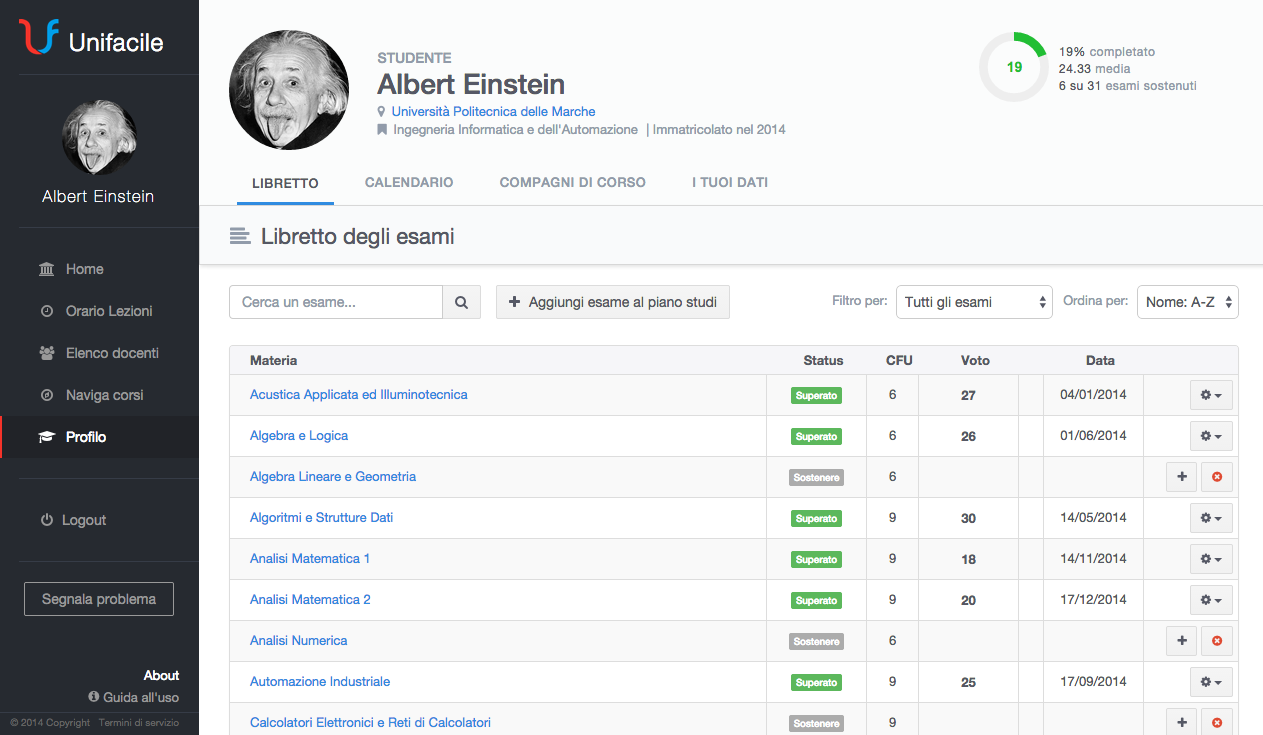
Task: Click the CFU column header
Action: point(899,360)
